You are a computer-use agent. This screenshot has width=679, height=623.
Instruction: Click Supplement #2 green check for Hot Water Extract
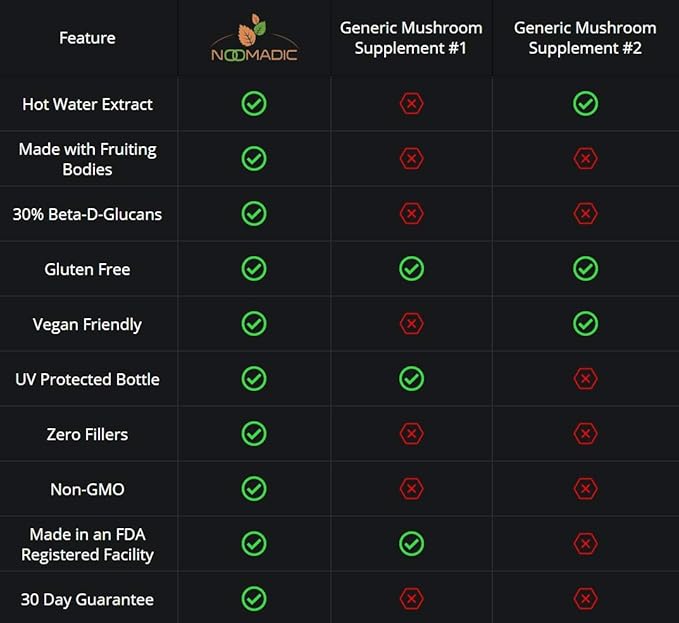tap(585, 104)
